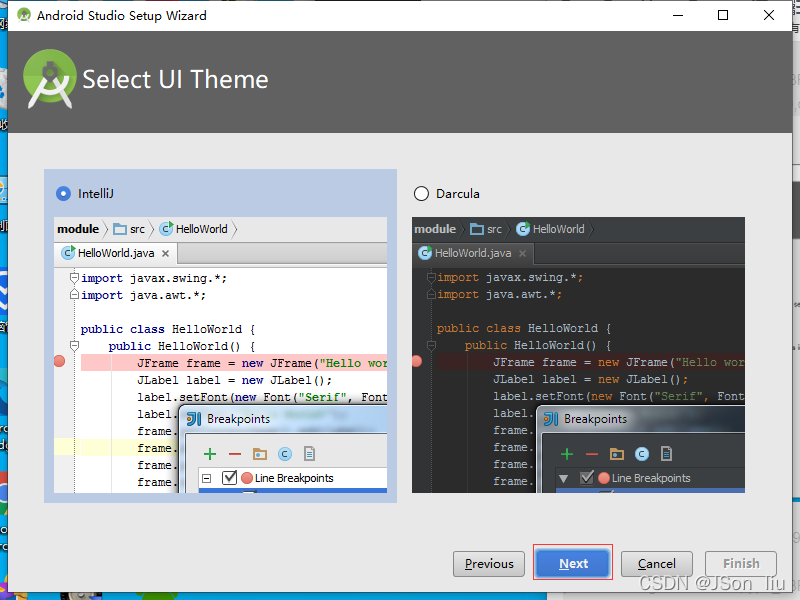This screenshot has height=600, width=800.
Task: Click the breakpoint dot in IntelliJ preview gutter
Action: pos(59,362)
